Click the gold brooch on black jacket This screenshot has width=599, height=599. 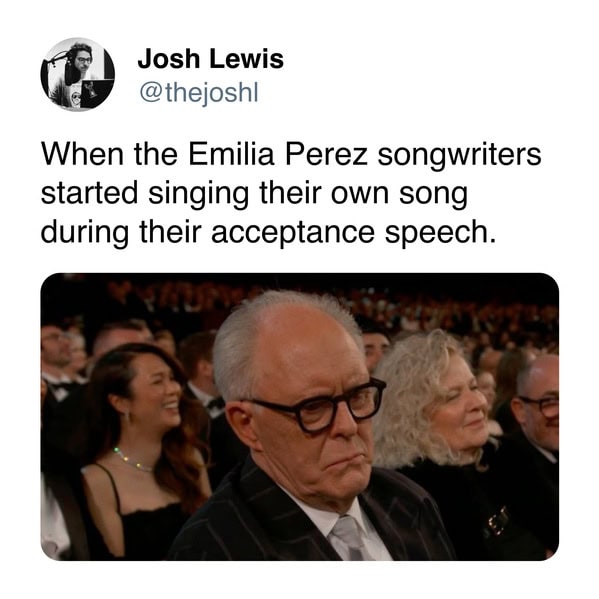click(x=495, y=521)
